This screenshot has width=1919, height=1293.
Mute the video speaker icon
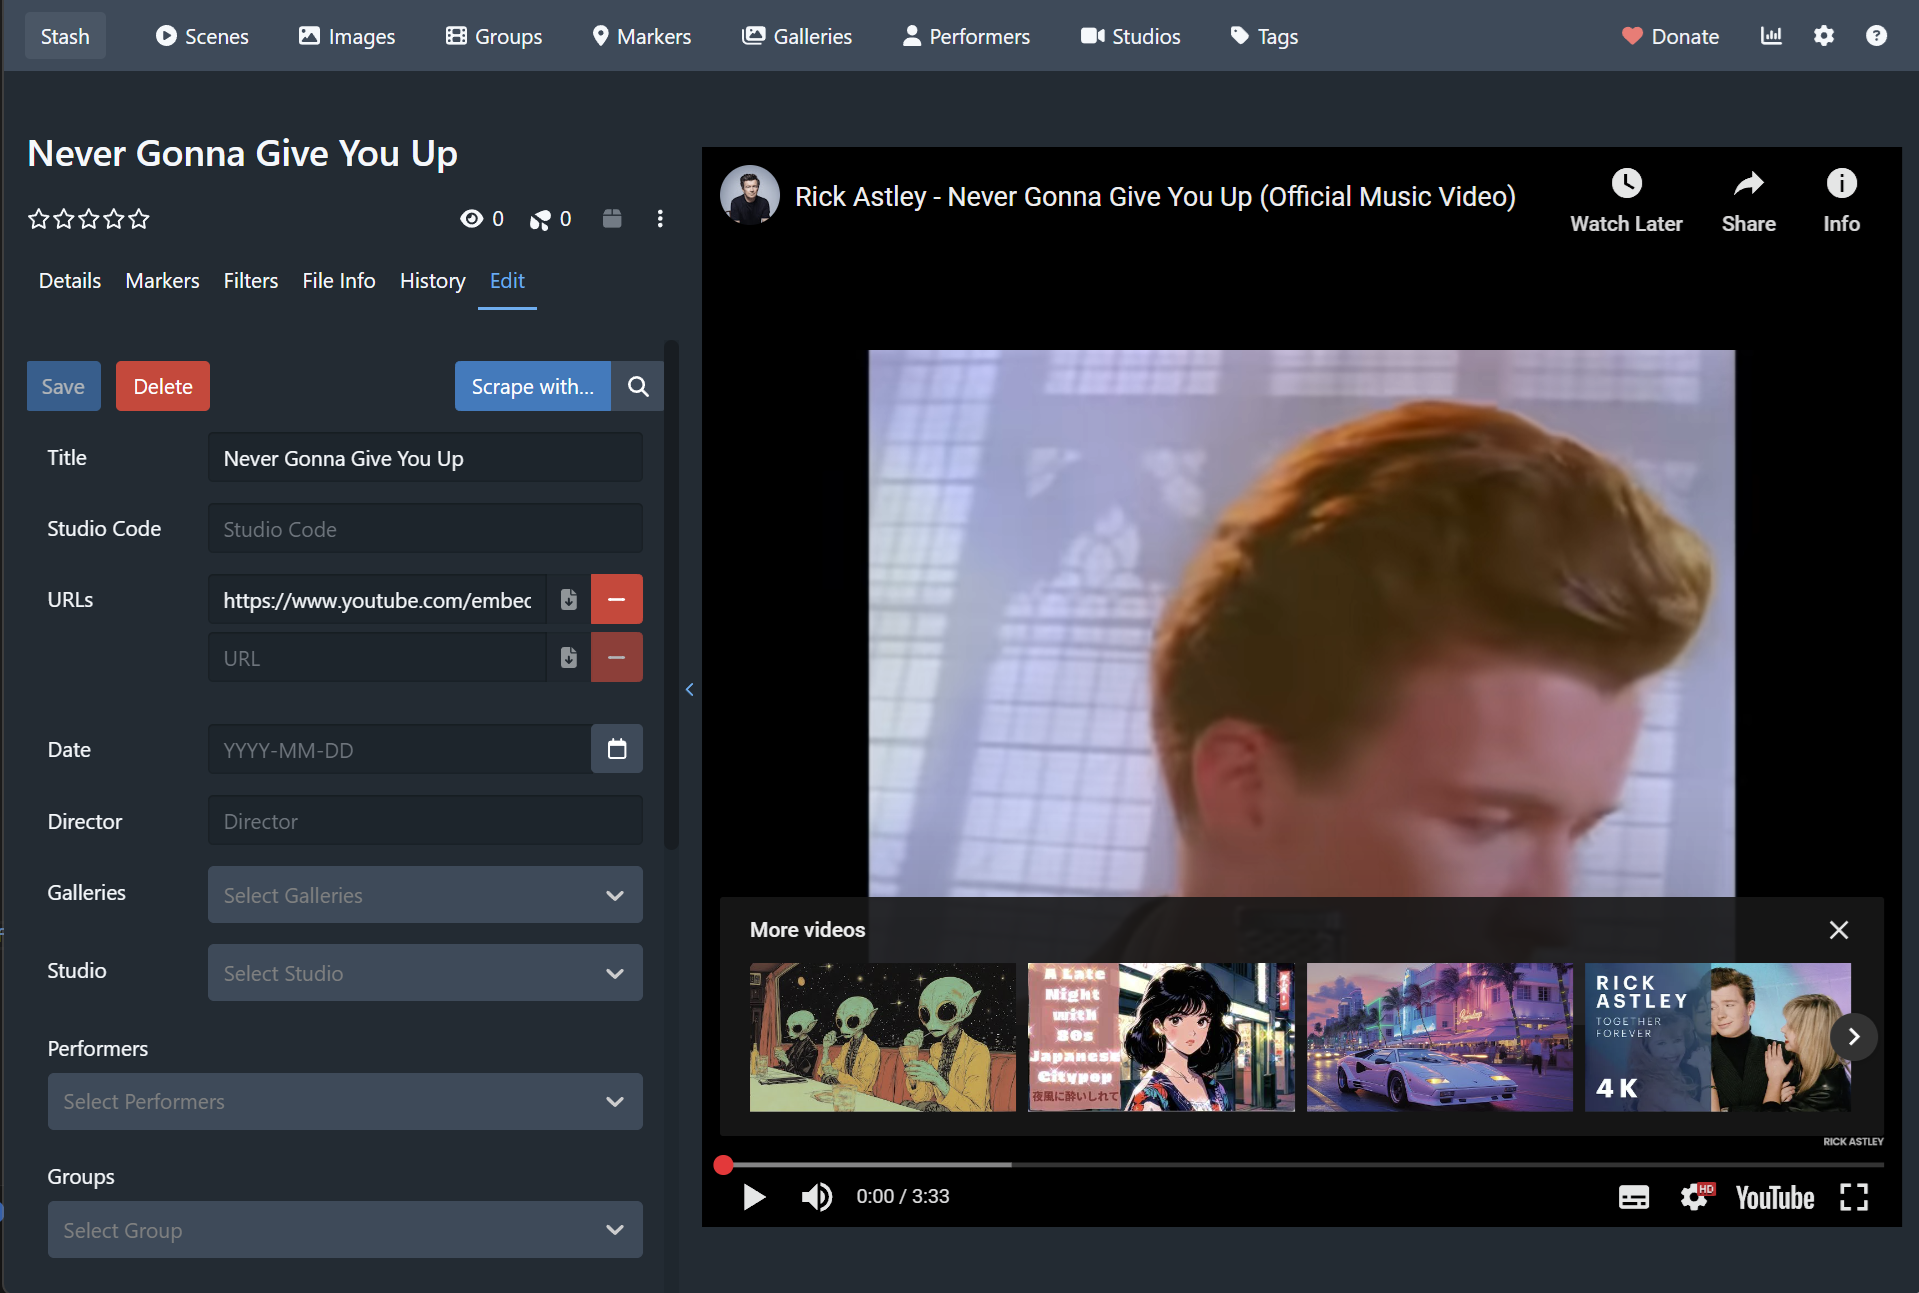click(816, 1197)
